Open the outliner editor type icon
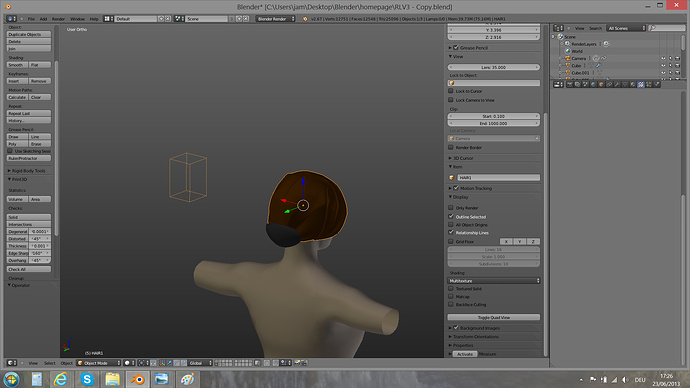This screenshot has height=388, width=690. pyautogui.click(x=558, y=28)
